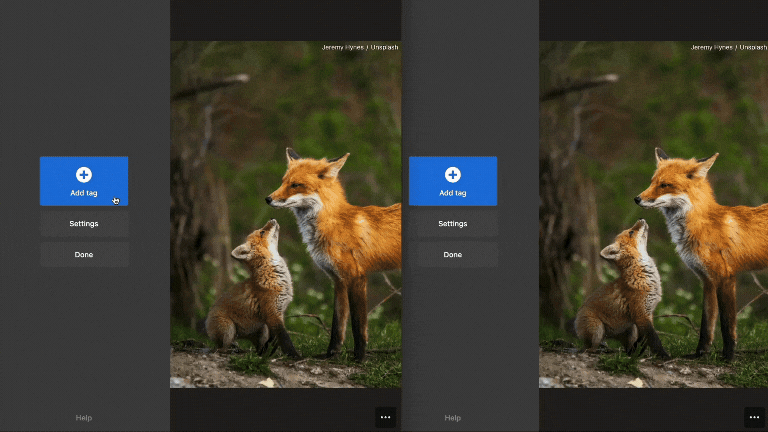Open Help link in right panel
The height and width of the screenshot is (432, 768).
pos(453,418)
